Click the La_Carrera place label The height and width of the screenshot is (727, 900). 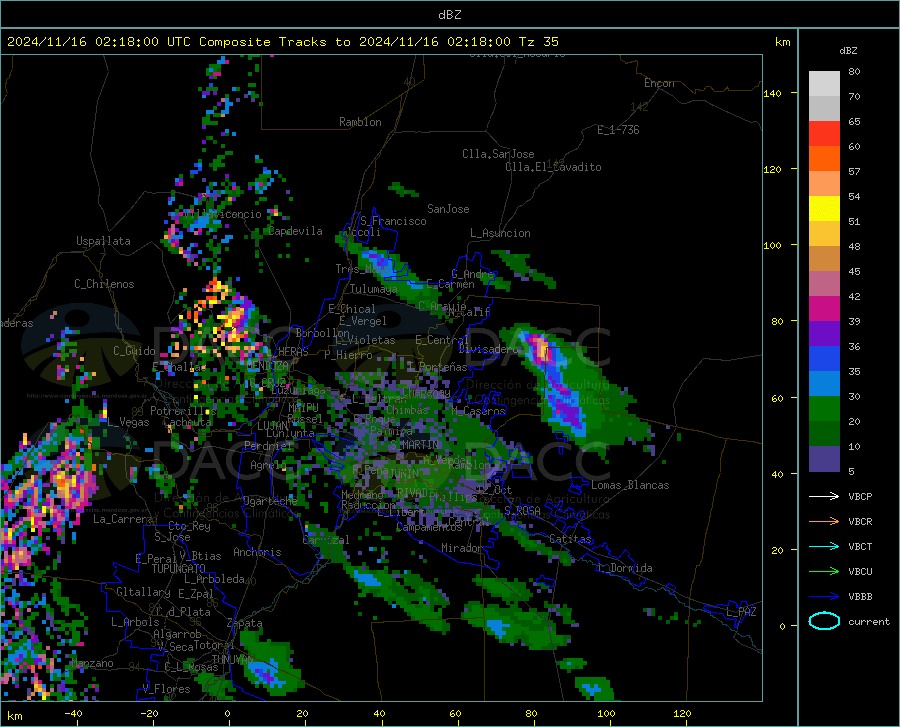pyautogui.click(x=123, y=519)
